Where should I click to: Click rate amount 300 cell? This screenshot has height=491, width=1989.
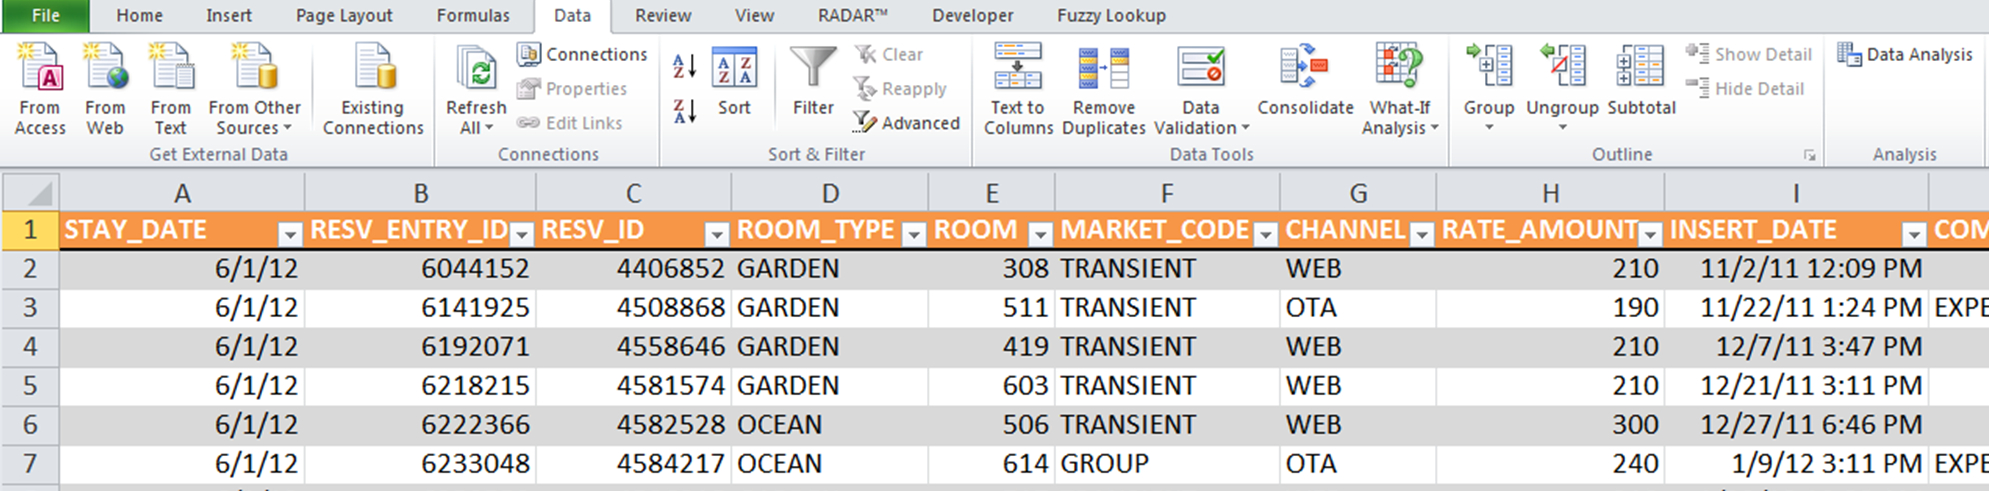pyautogui.click(x=1550, y=424)
